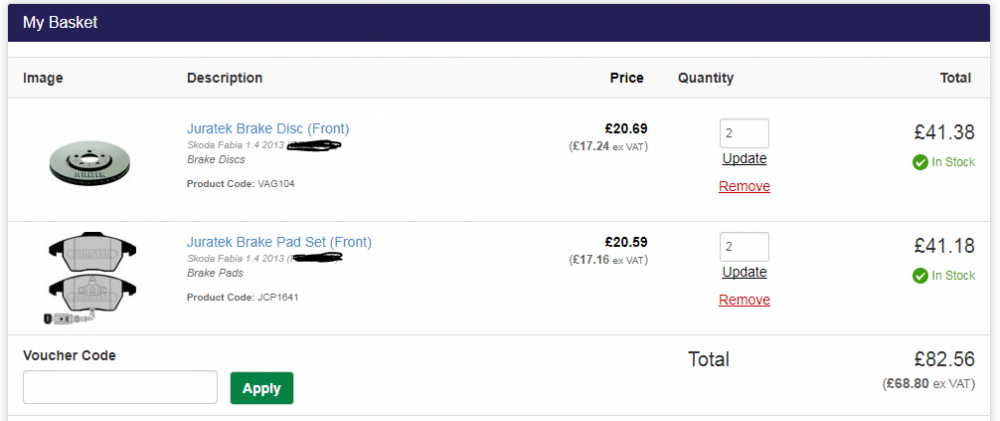Focus the brake pad set quantity field
Image resolution: width=1000 pixels, height=421 pixels.
(x=744, y=247)
